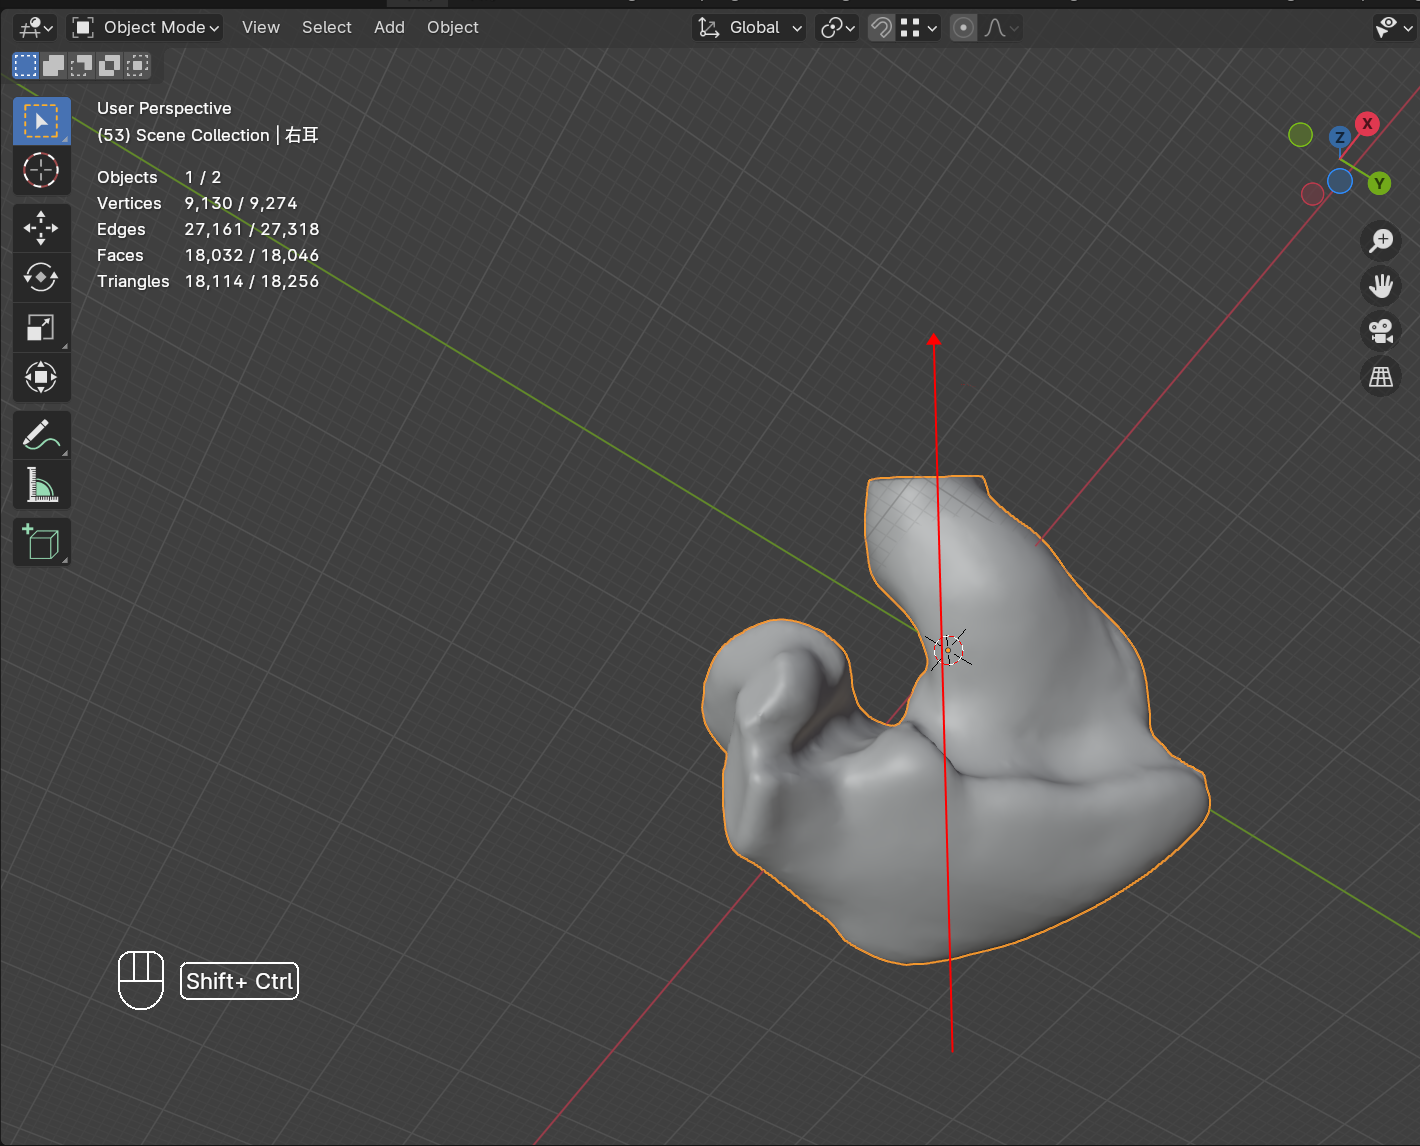Image resolution: width=1420 pixels, height=1146 pixels.
Task: Set selection mode to invert
Action: (109, 66)
